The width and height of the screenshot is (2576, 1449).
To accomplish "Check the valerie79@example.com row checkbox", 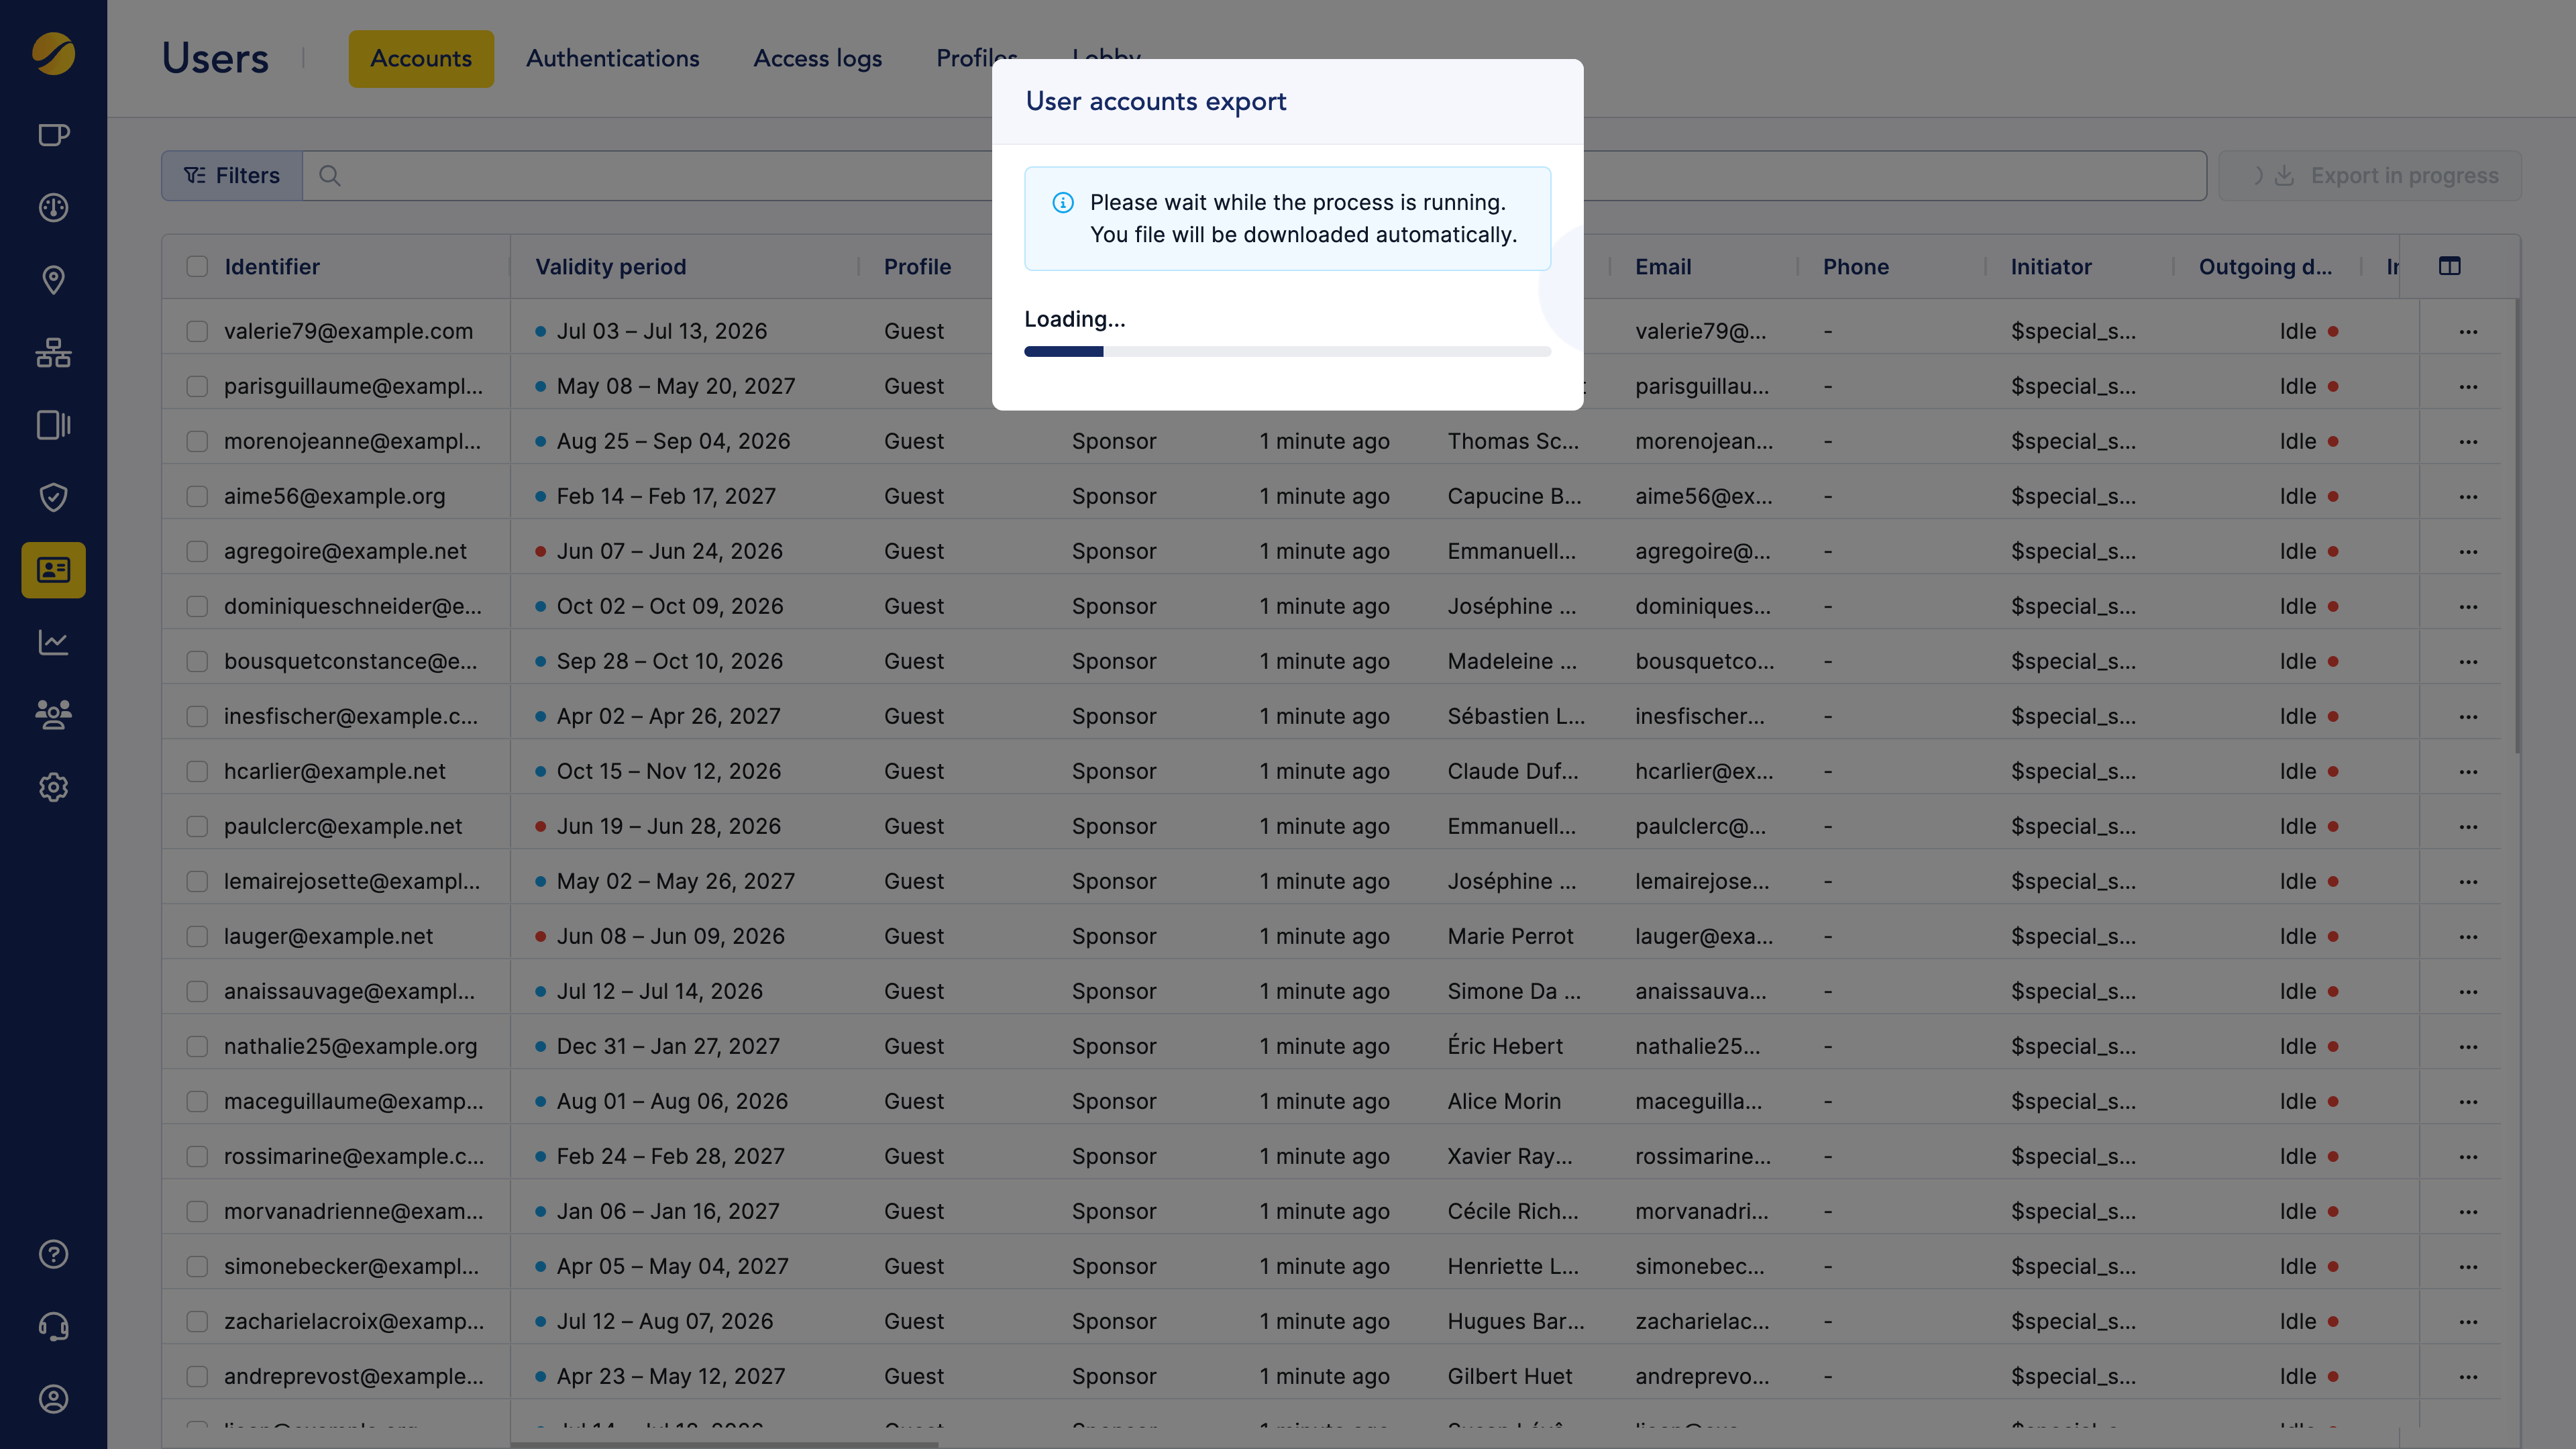I will click(197, 331).
